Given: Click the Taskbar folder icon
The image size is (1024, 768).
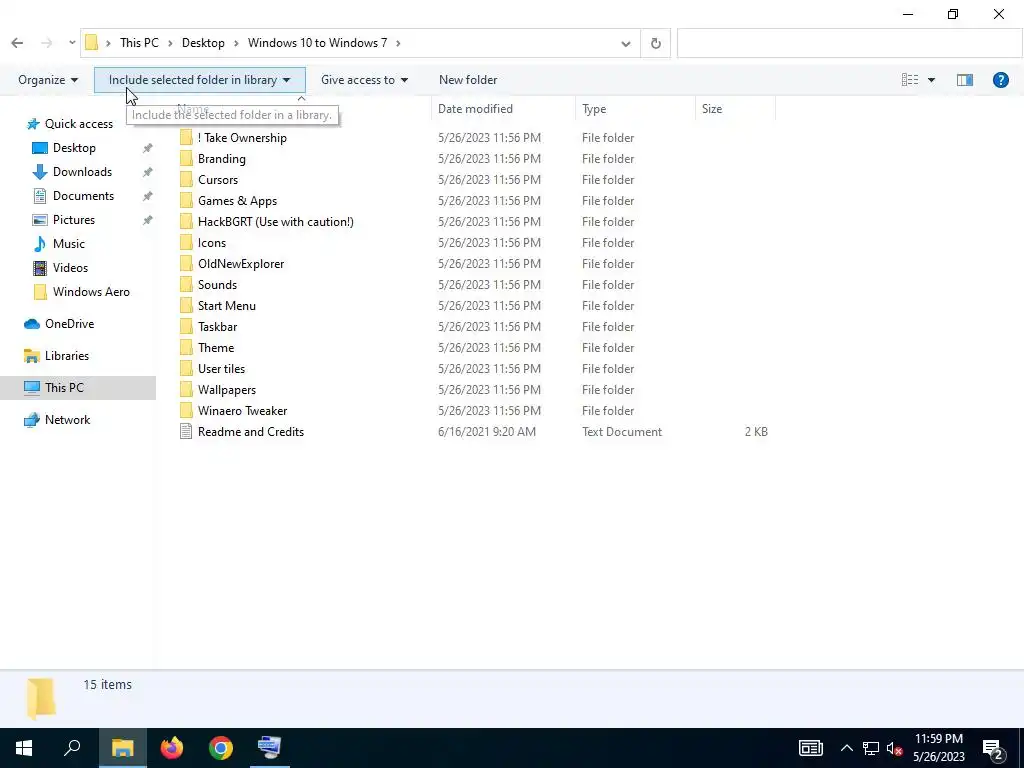Looking at the screenshot, I should [x=186, y=327].
